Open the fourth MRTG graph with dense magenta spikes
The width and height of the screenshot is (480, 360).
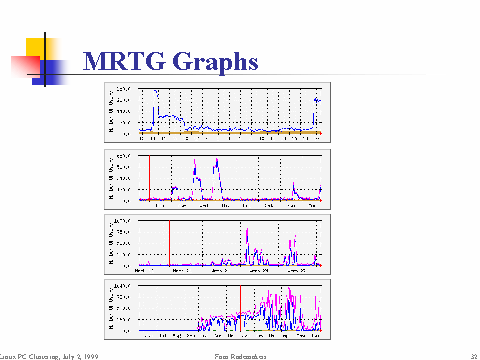217,309
